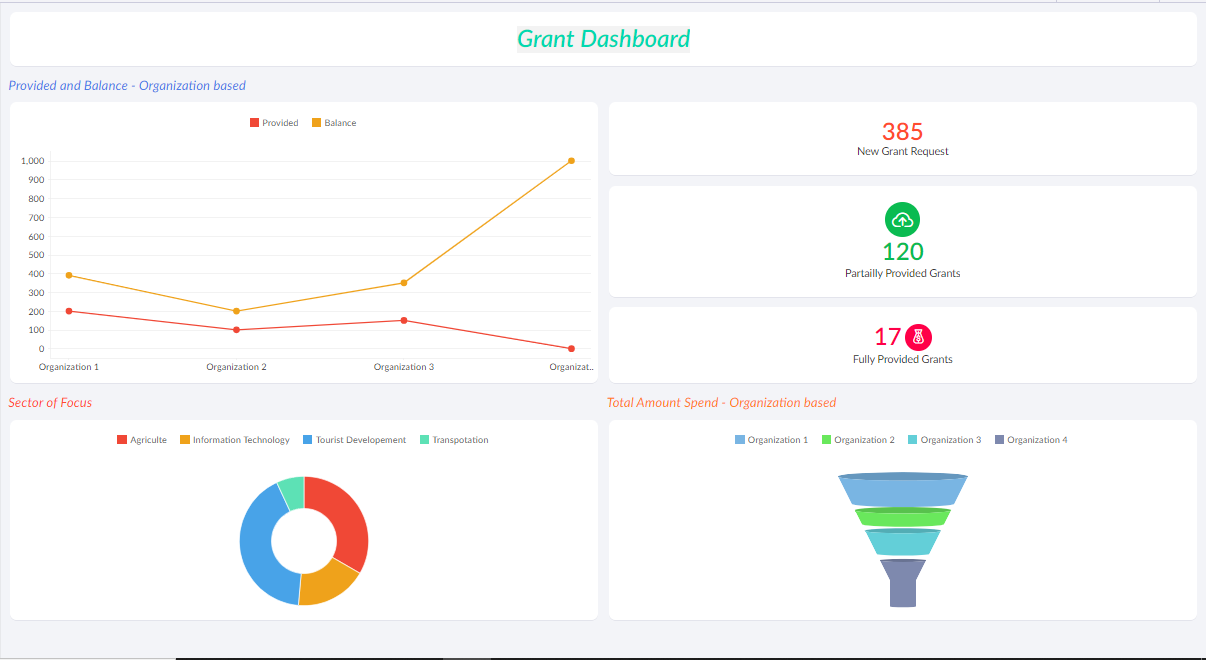Toggle Organization 1 in funnel legend
Viewport: 1206px width, 660px height.
771,440
